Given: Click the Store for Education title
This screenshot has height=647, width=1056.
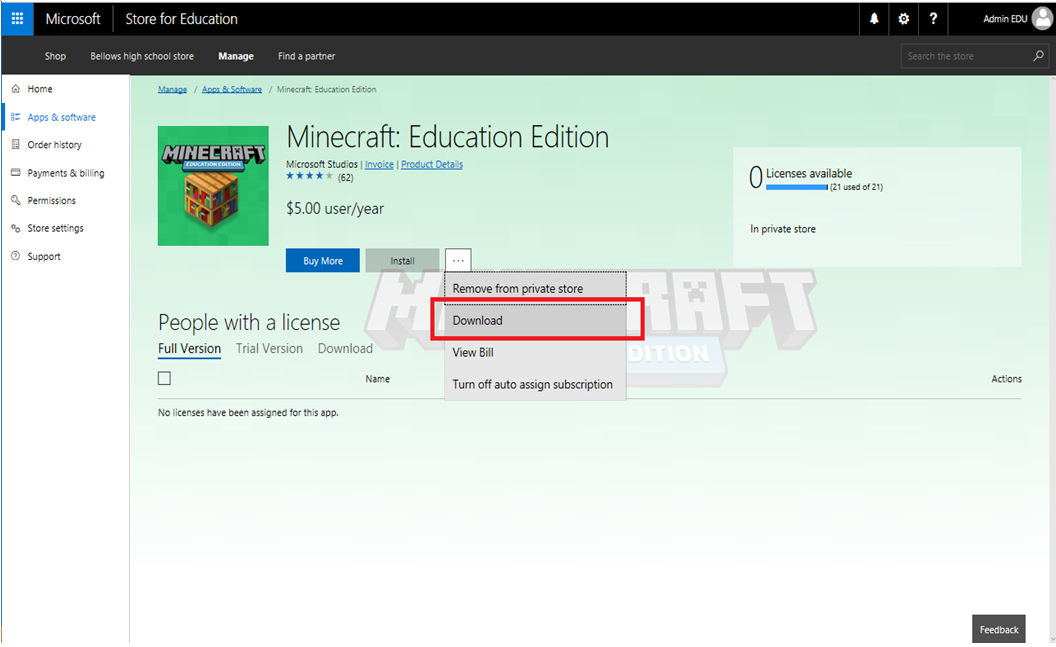Looking at the screenshot, I should pos(181,19).
